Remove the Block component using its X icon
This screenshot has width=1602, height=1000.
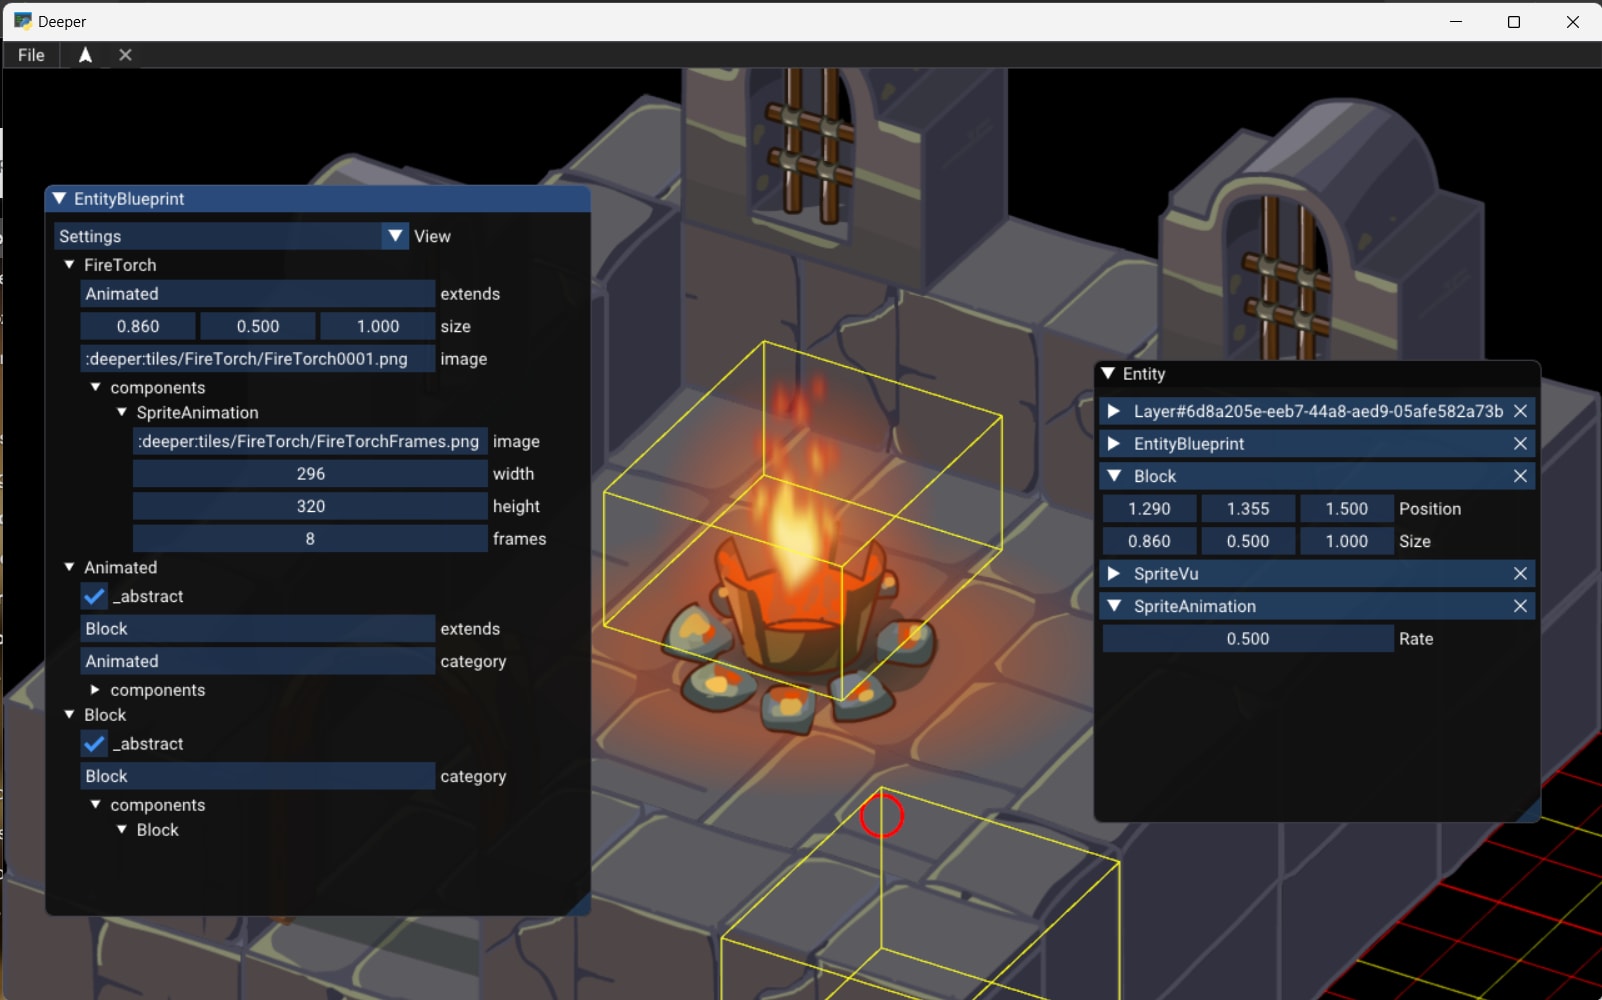(1521, 476)
